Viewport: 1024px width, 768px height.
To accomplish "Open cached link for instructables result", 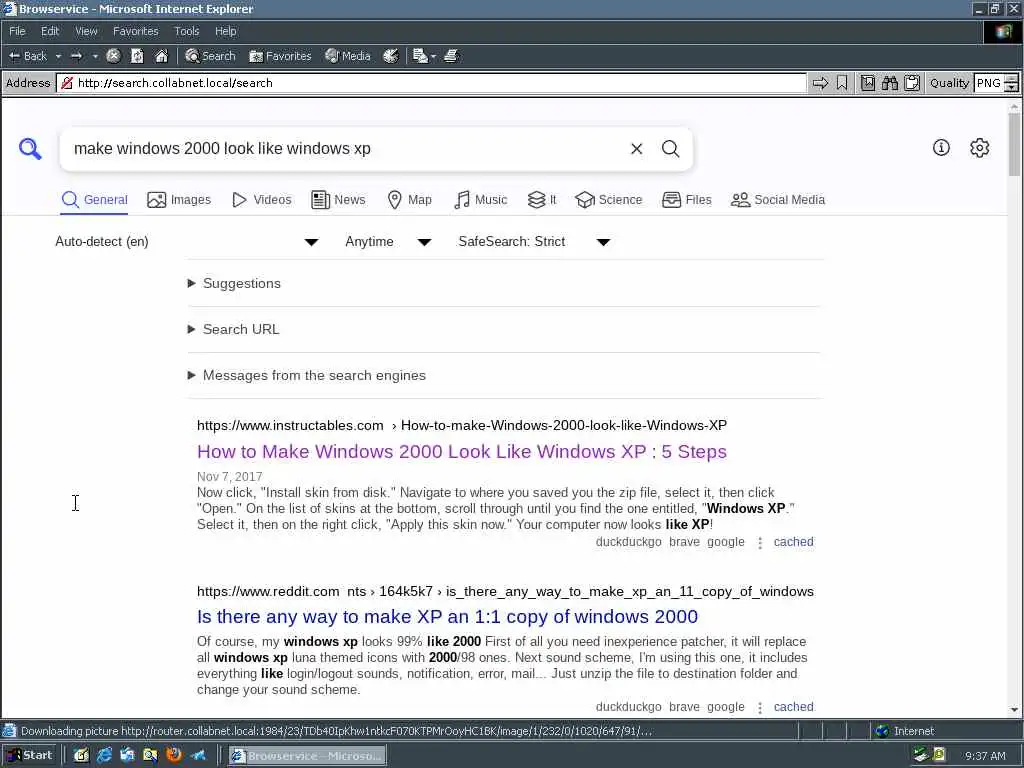I will tap(793, 542).
